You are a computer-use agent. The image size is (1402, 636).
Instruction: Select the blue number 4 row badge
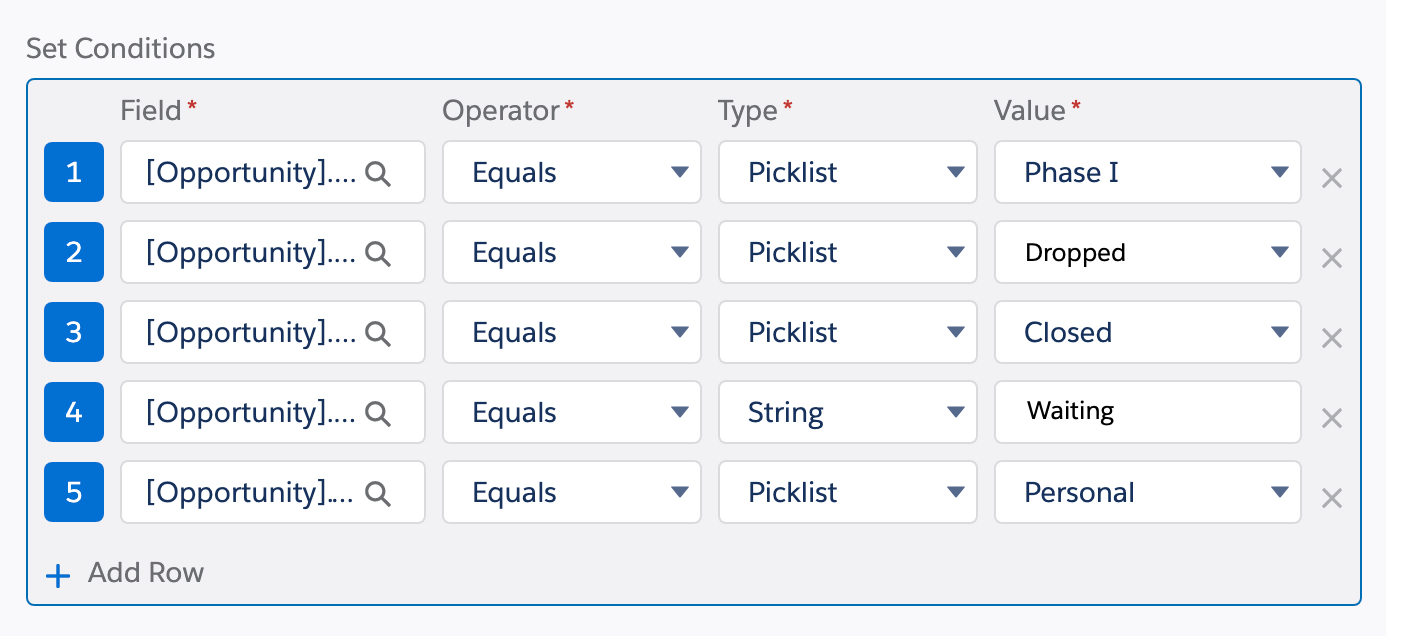(74, 412)
